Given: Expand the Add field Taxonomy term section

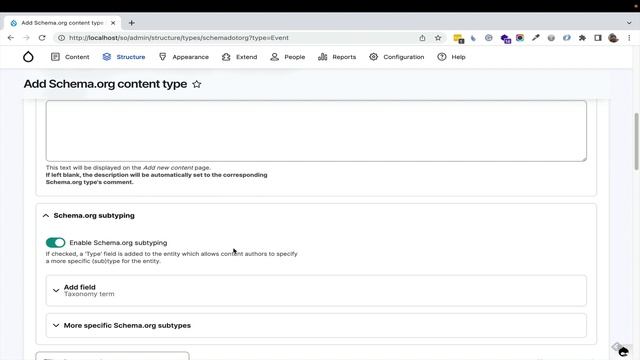Looking at the screenshot, I should [316, 290].
